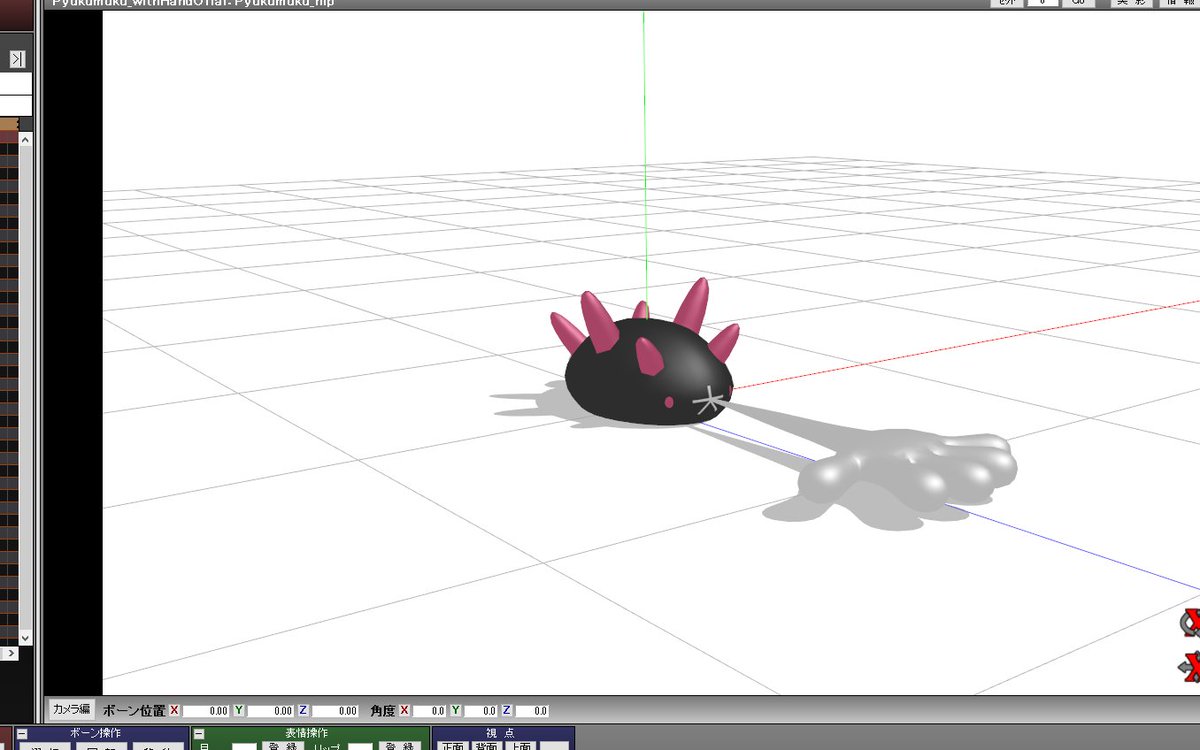Click the 角度 Z value field
This screenshot has height=750, width=1200.
(x=532, y=710)
